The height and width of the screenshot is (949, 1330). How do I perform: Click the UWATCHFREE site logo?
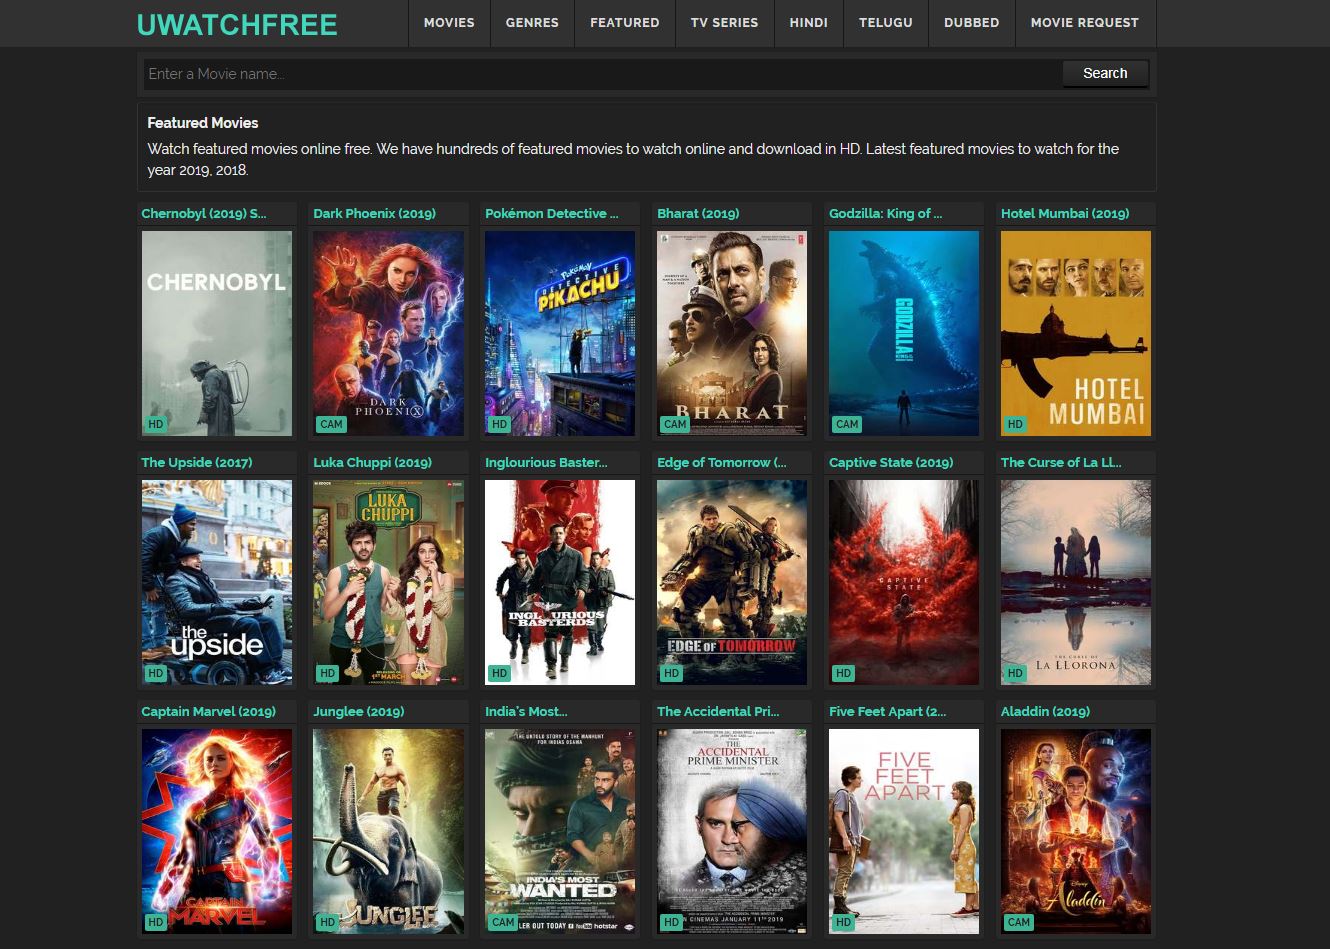point(237,24)
